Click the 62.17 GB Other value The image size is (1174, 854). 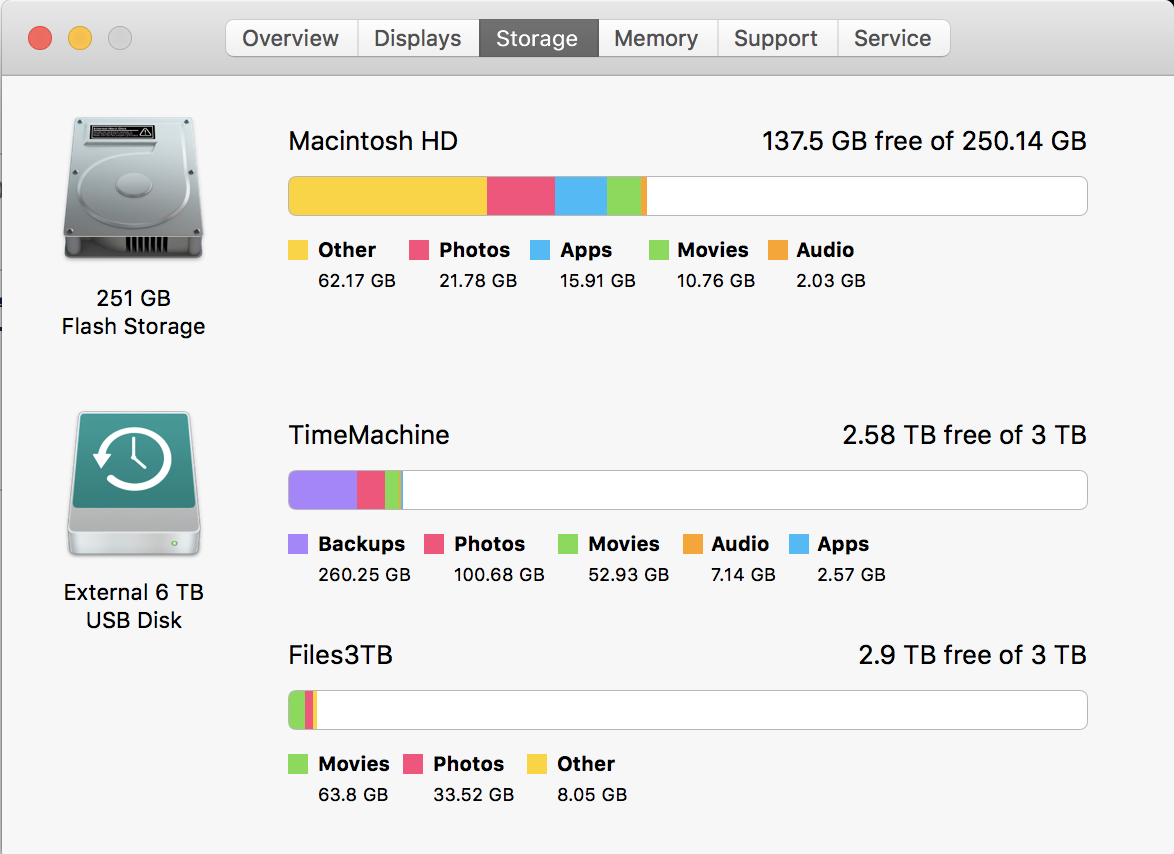[356, 281]
